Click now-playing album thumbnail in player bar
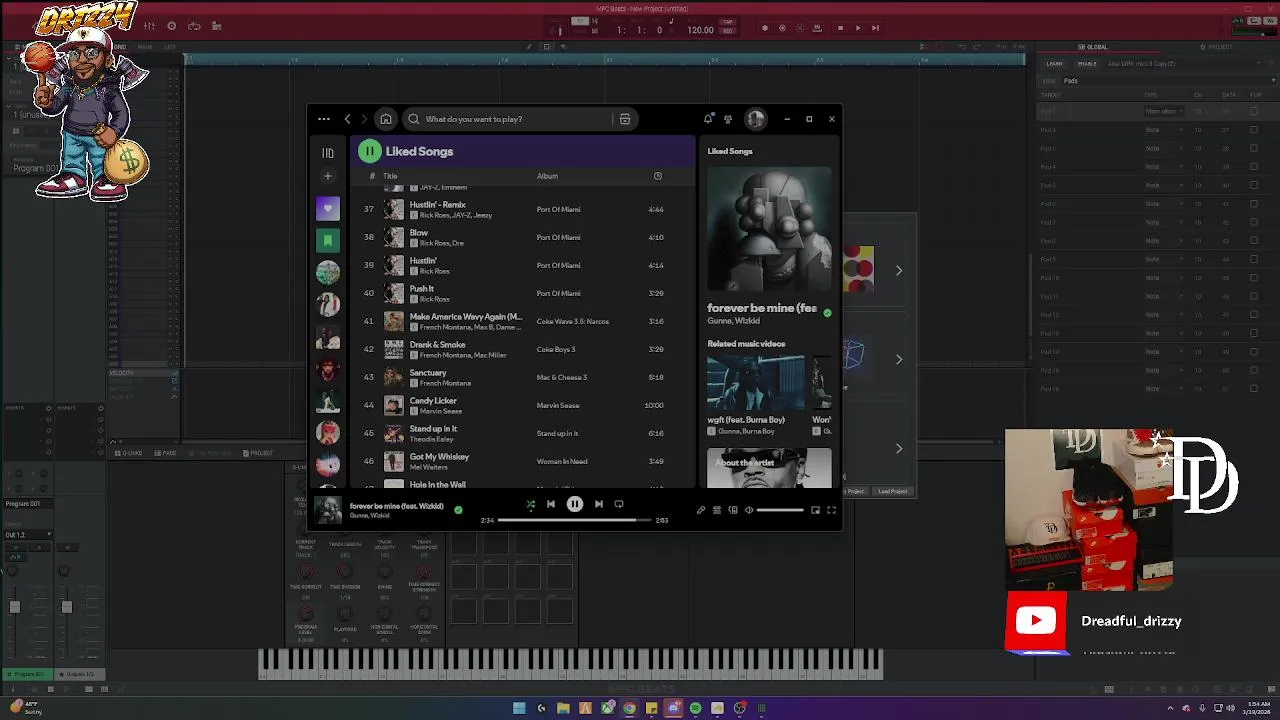The height and width of the screenshot is (720, 1280). tap(328, 509)
